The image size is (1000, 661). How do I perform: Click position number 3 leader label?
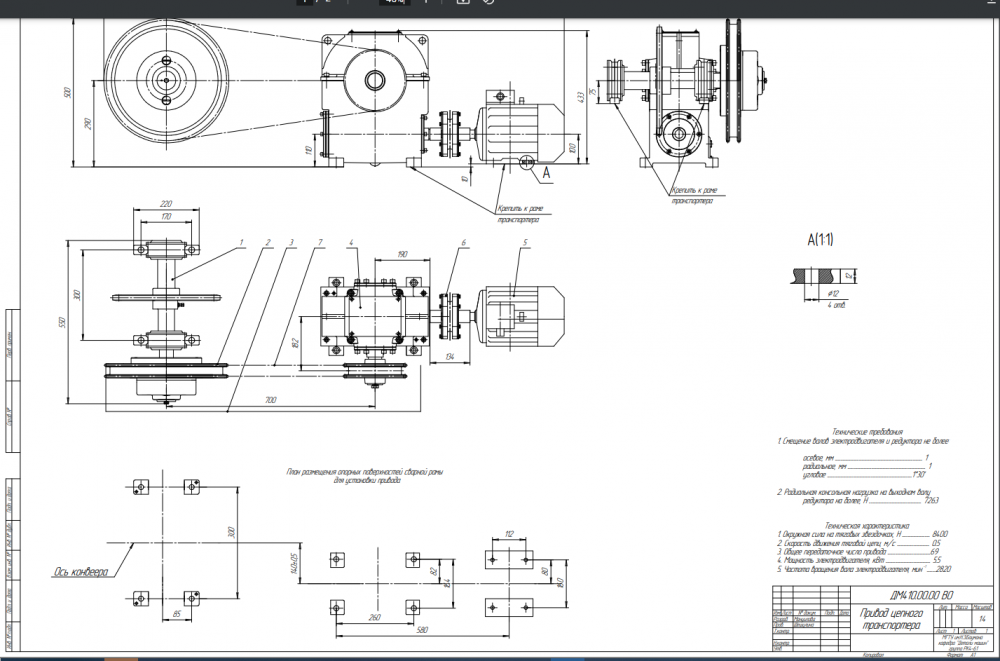point(291,242)
